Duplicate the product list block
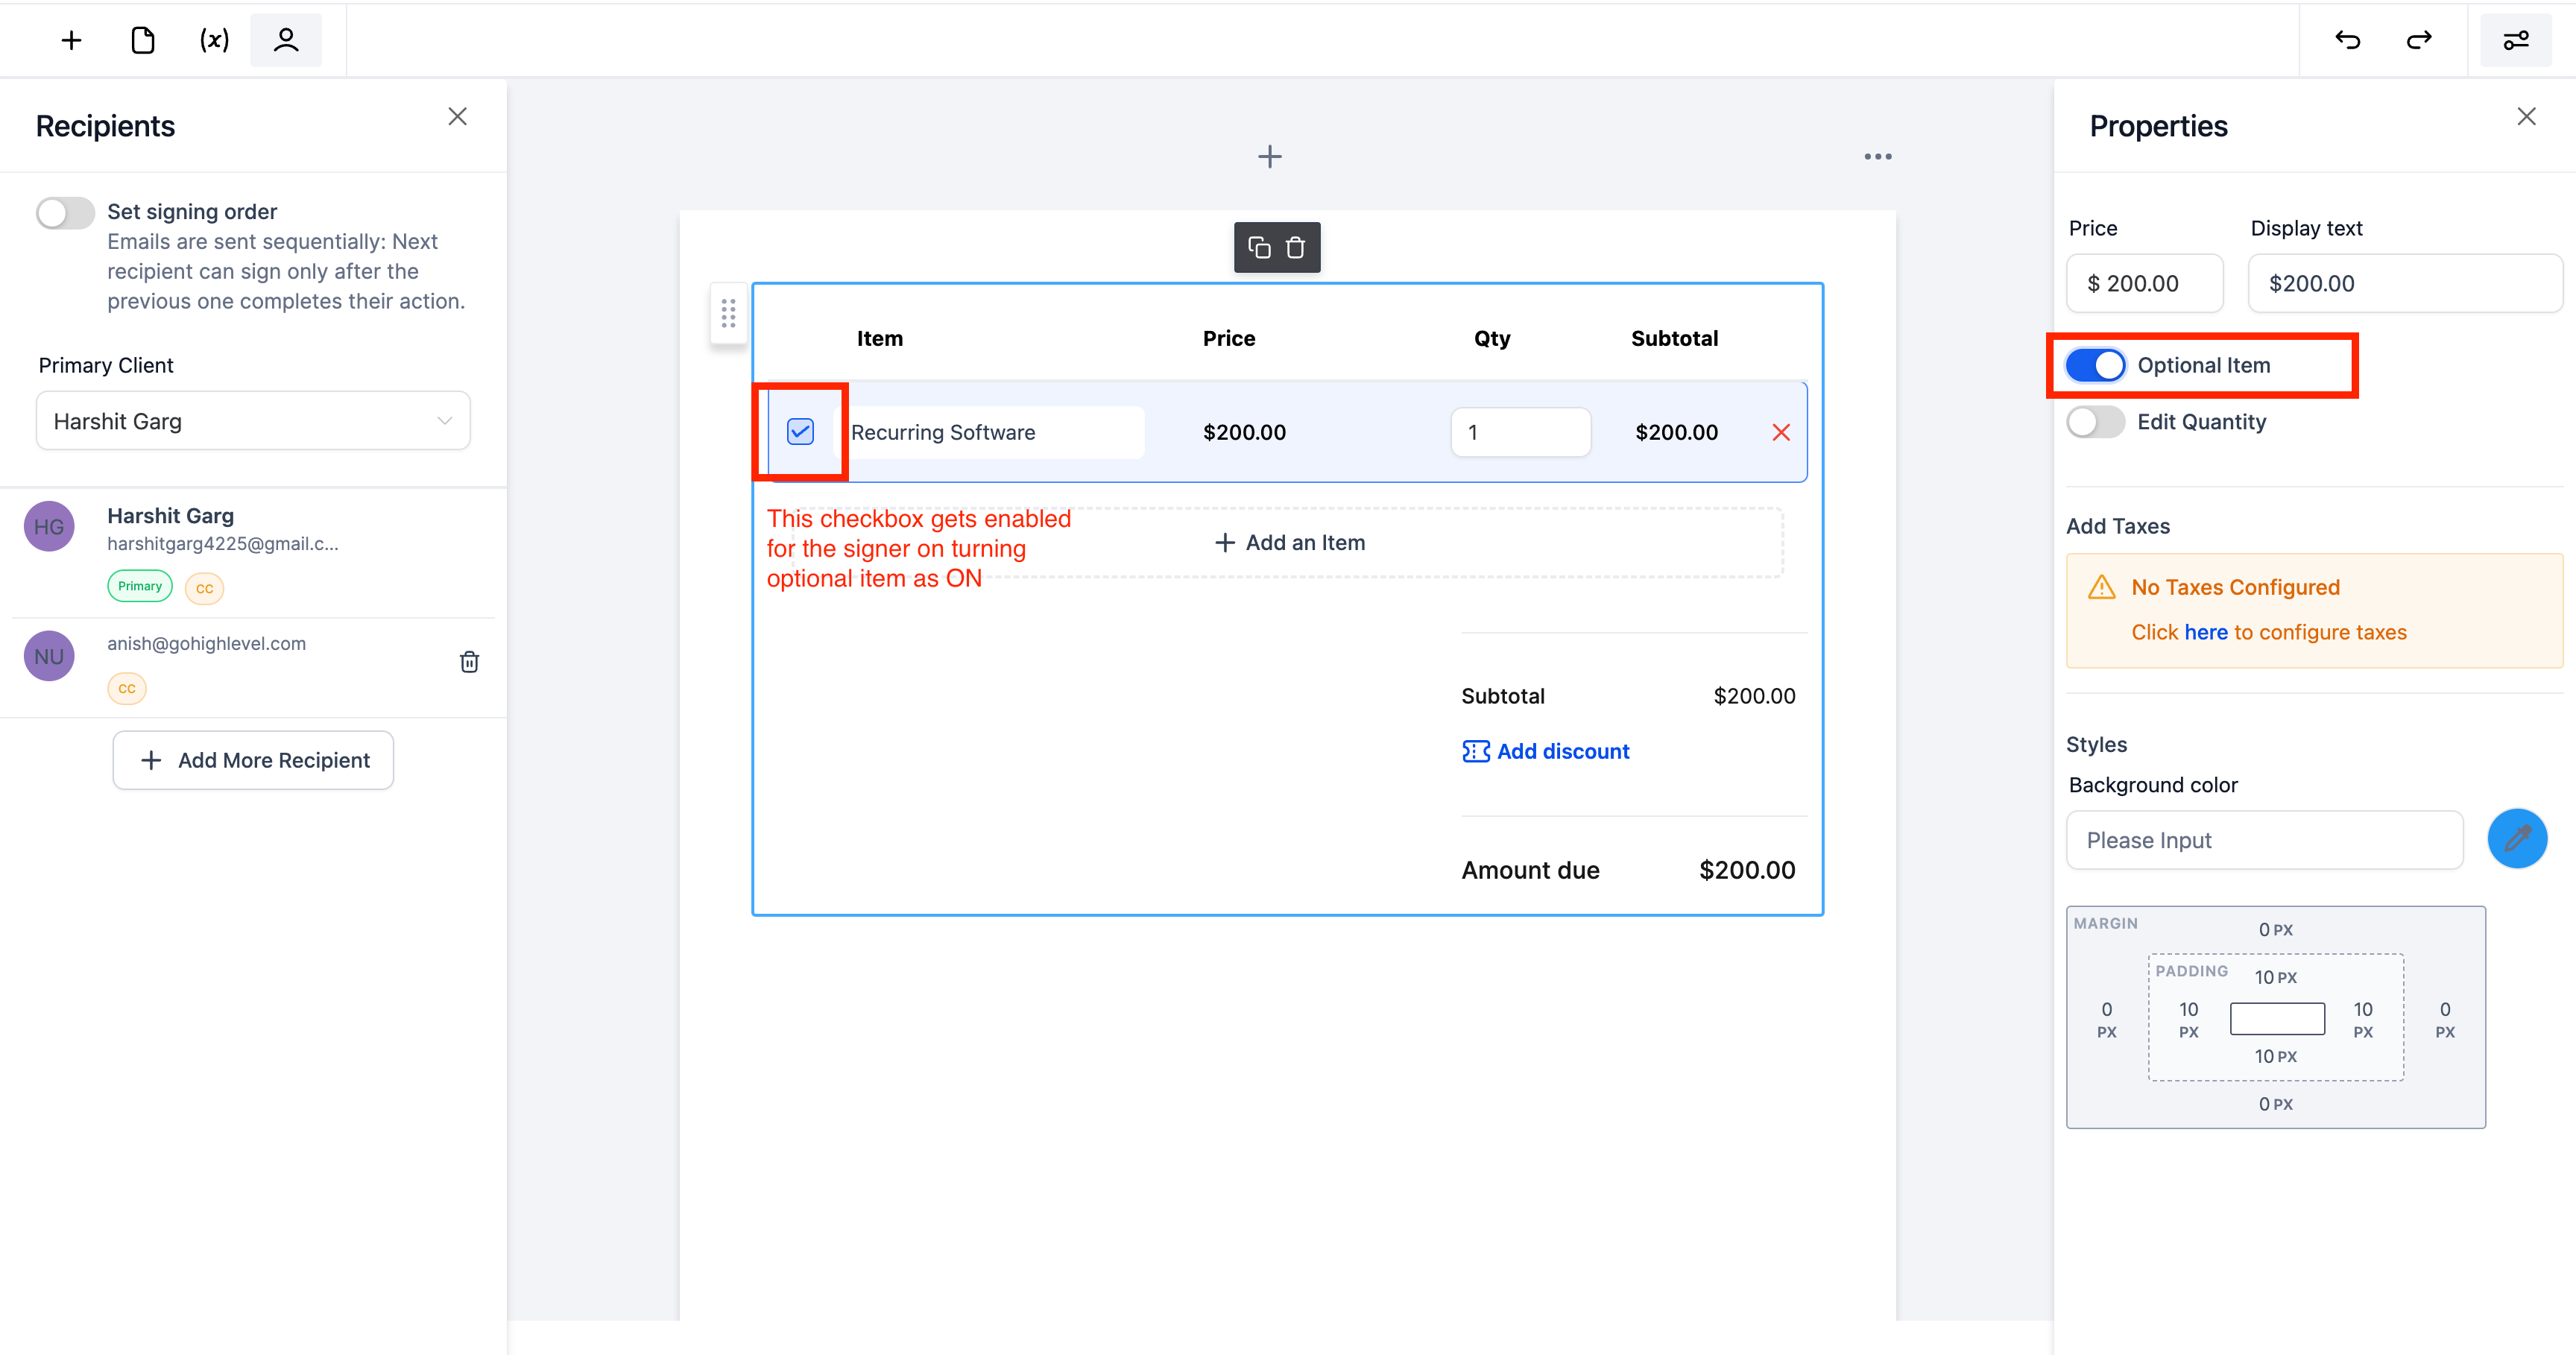The image size is (2576, 1355). (1259, 247)
